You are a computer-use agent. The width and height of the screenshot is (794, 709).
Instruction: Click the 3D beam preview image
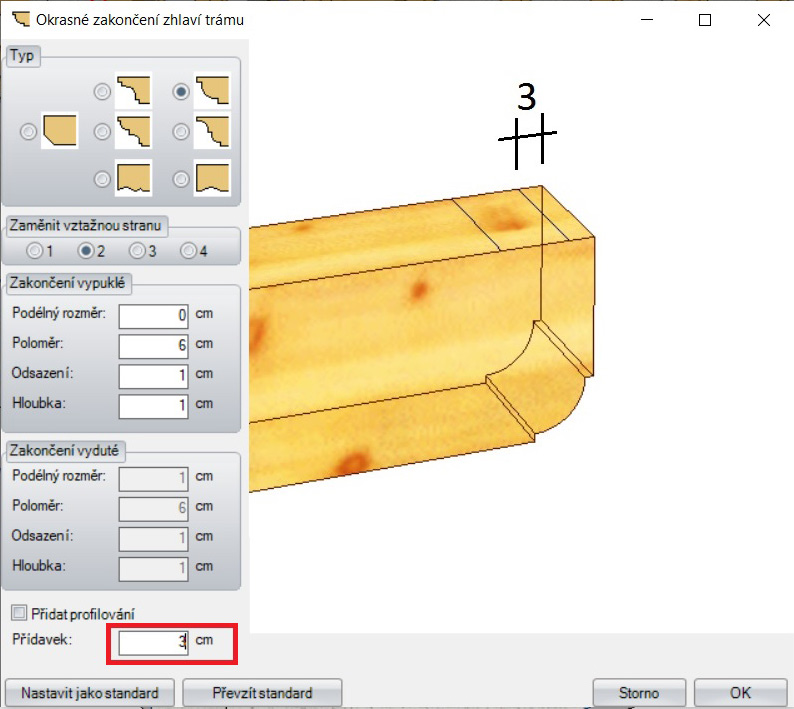(x=422, y=338)
